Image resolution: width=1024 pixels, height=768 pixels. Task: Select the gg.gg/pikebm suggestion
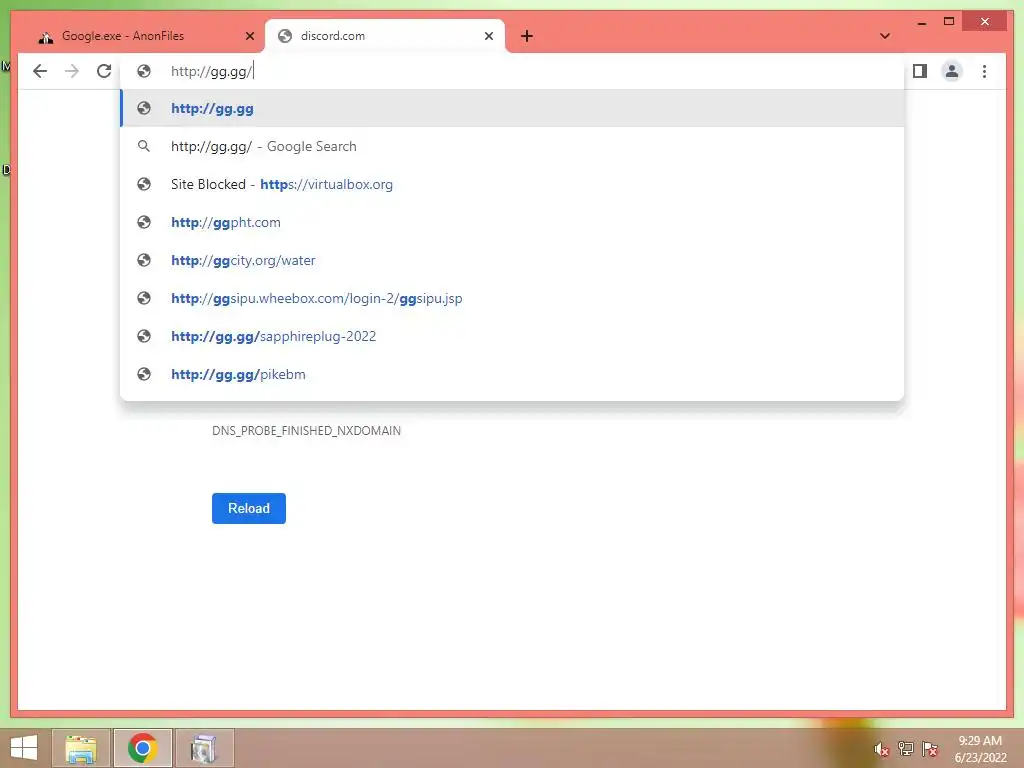click(512, 374)
